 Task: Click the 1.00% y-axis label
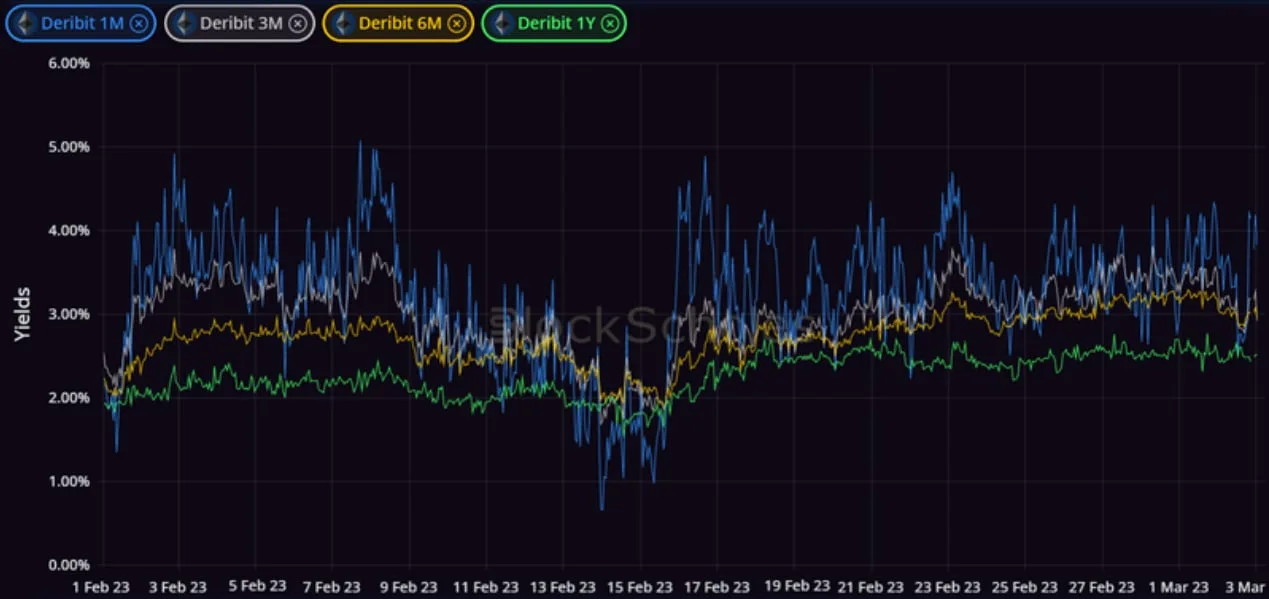tap(70, 481)
